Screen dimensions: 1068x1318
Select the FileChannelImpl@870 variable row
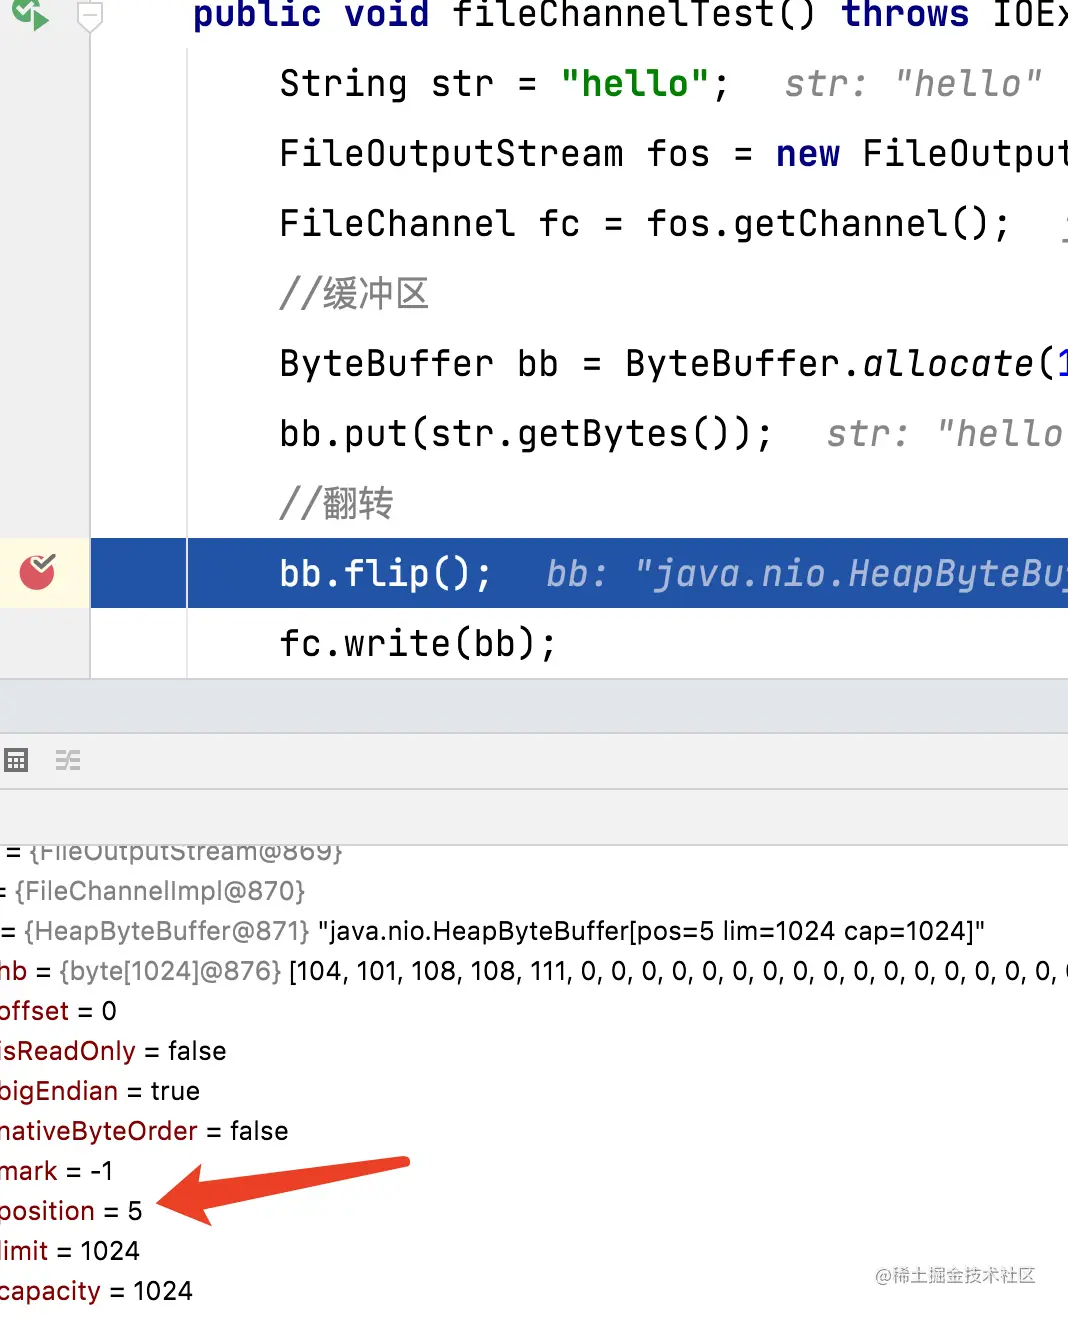click(x=534, y=891)
